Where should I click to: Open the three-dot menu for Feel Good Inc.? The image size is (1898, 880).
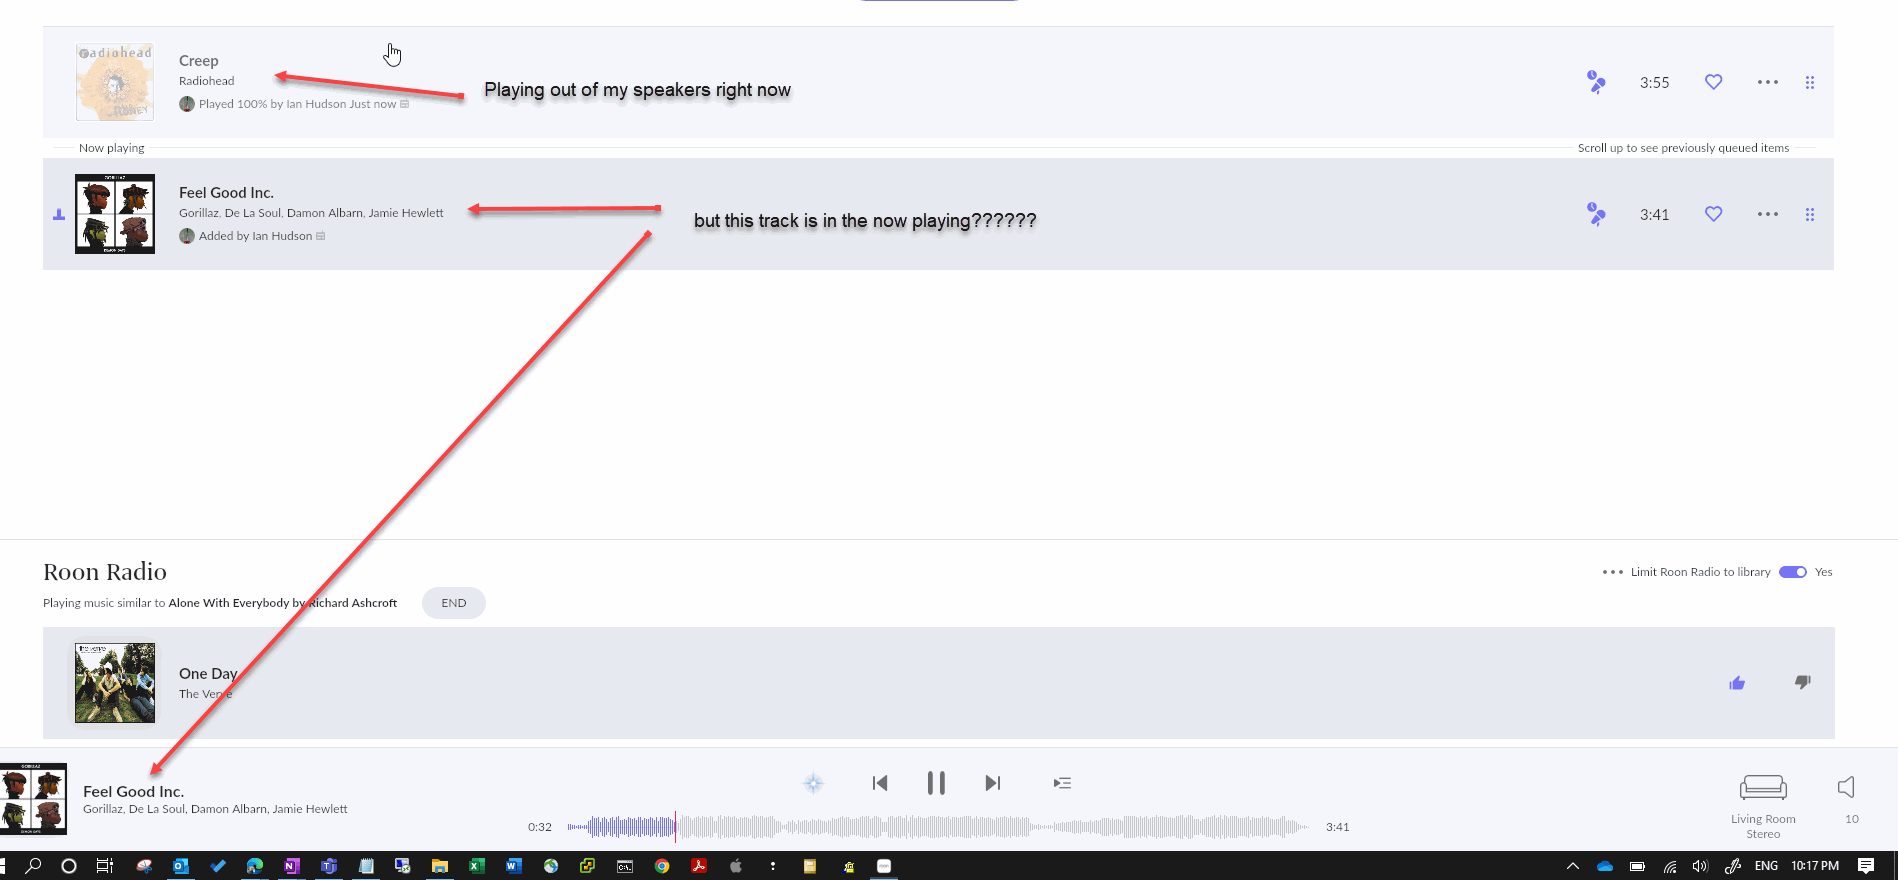1768,214
